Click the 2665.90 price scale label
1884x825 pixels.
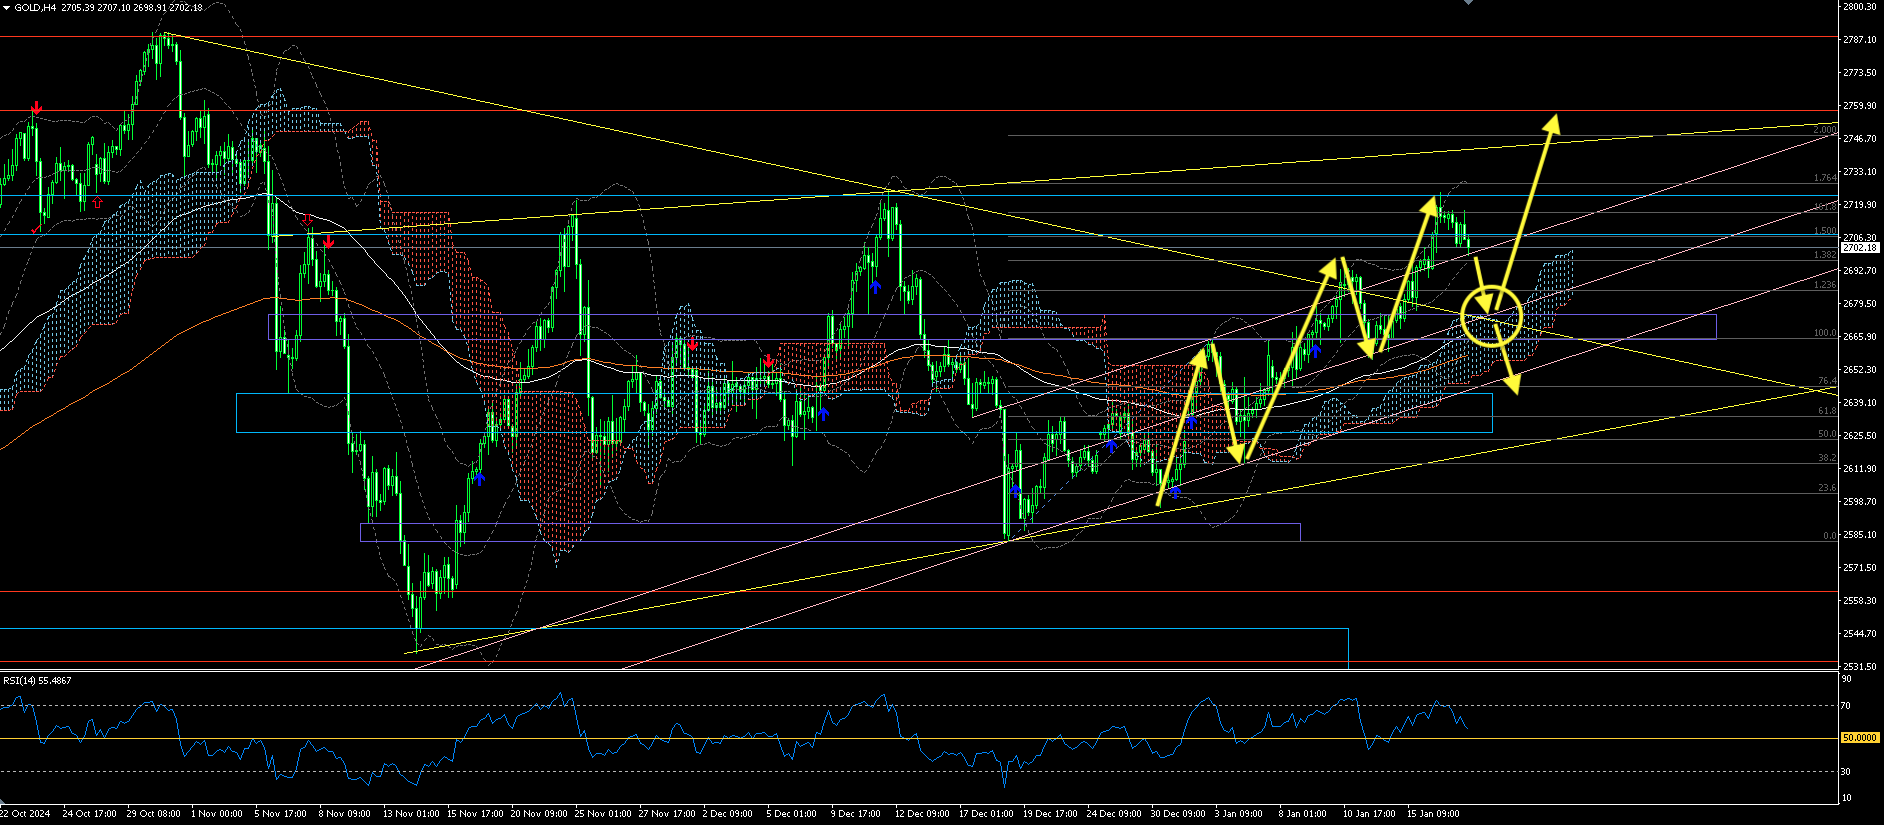tap(1859, 337)
